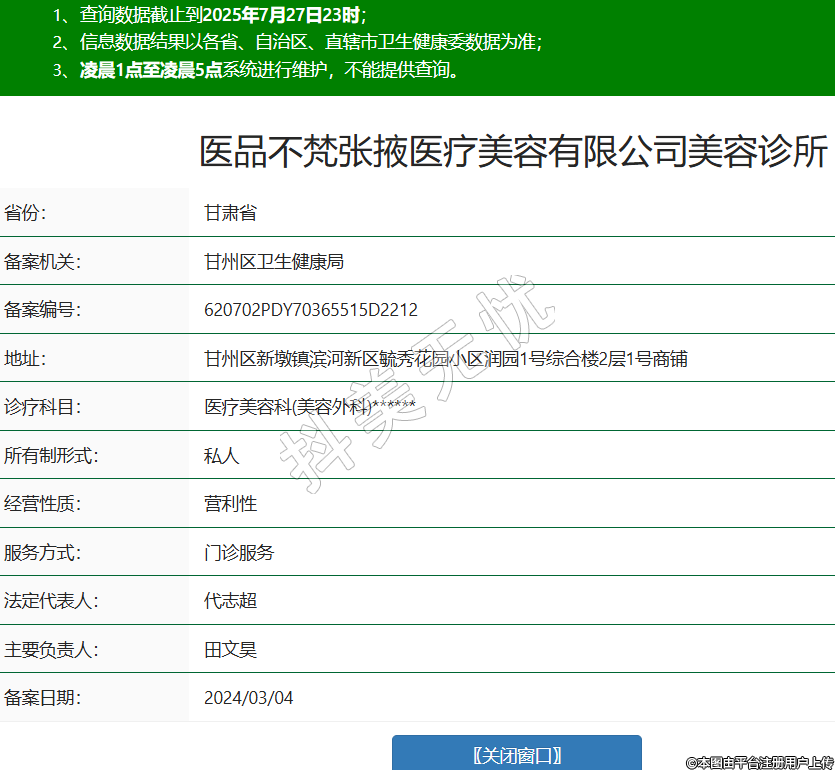Click the notice line about data cutoff date
The width and height of the screenshot is (835, 770).
210,15
